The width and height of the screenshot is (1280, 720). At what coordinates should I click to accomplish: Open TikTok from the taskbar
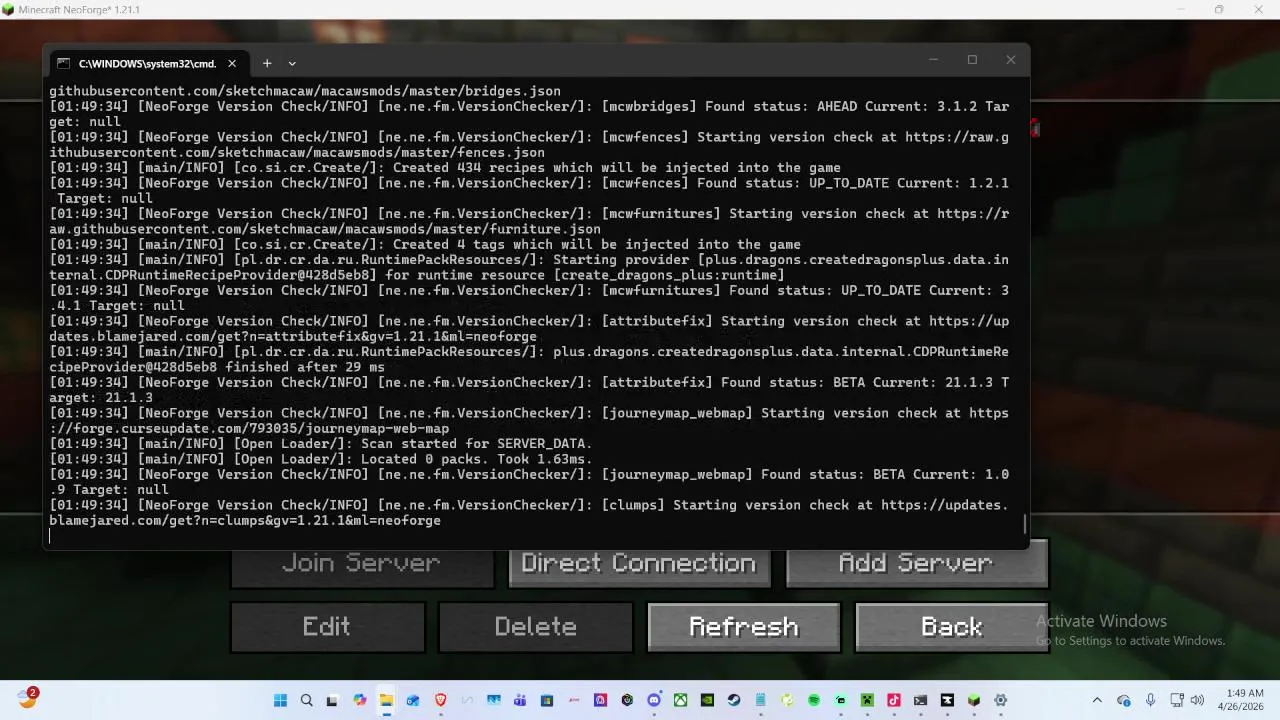tap(894, 700)
